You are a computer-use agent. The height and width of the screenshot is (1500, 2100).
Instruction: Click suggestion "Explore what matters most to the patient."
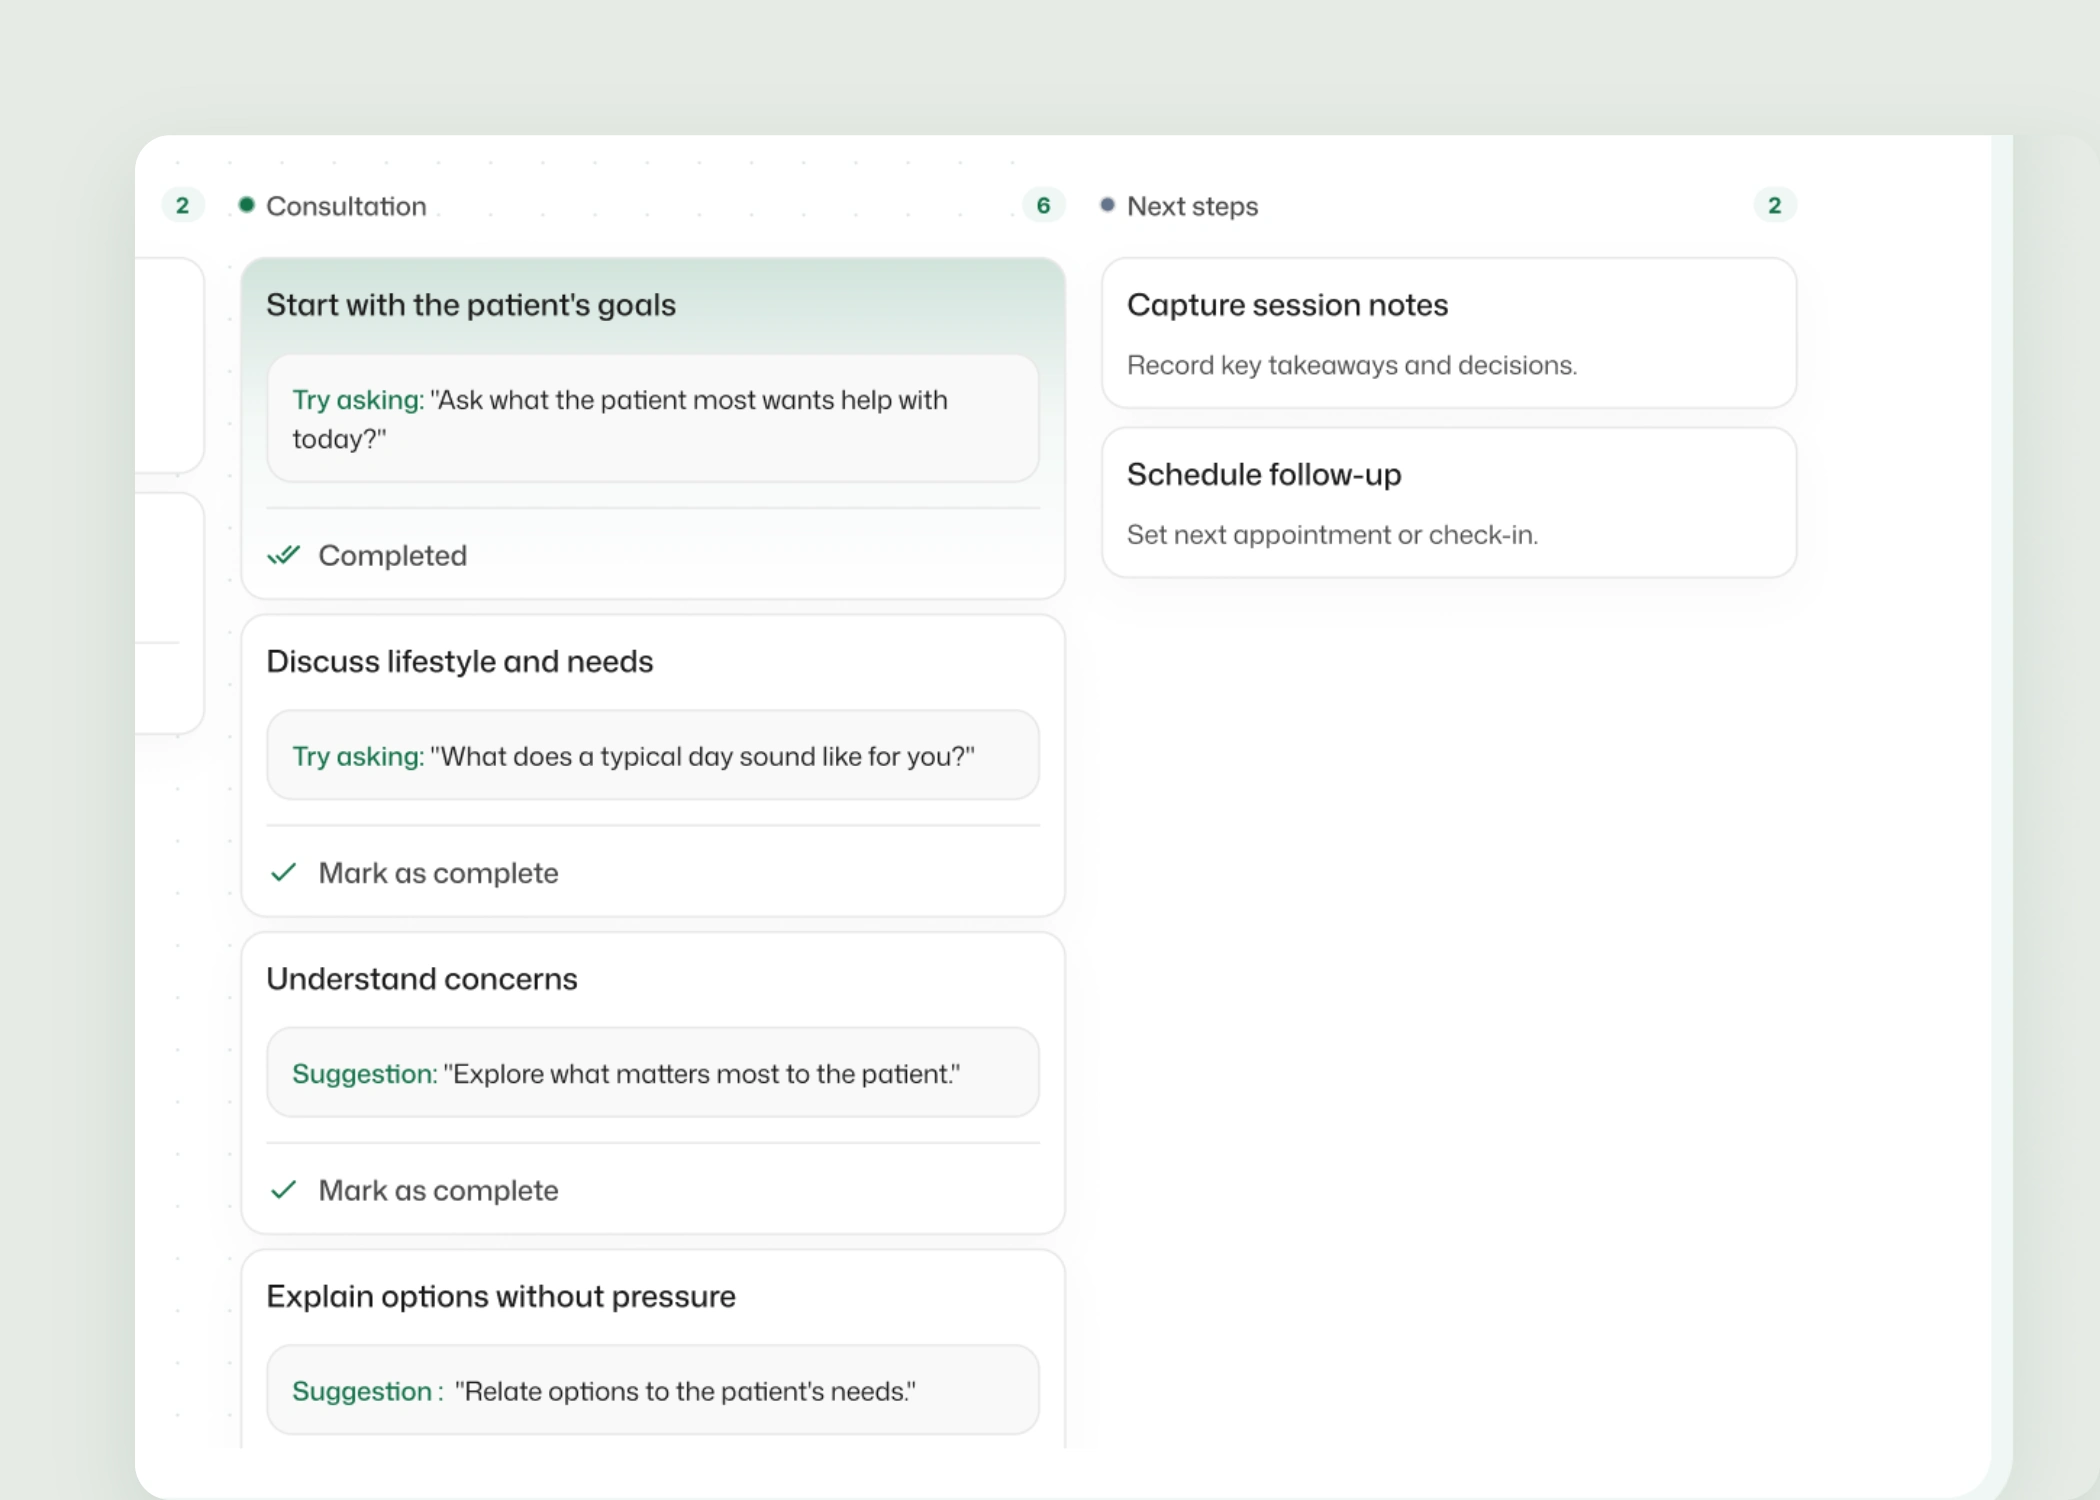tap(653, 1073)
